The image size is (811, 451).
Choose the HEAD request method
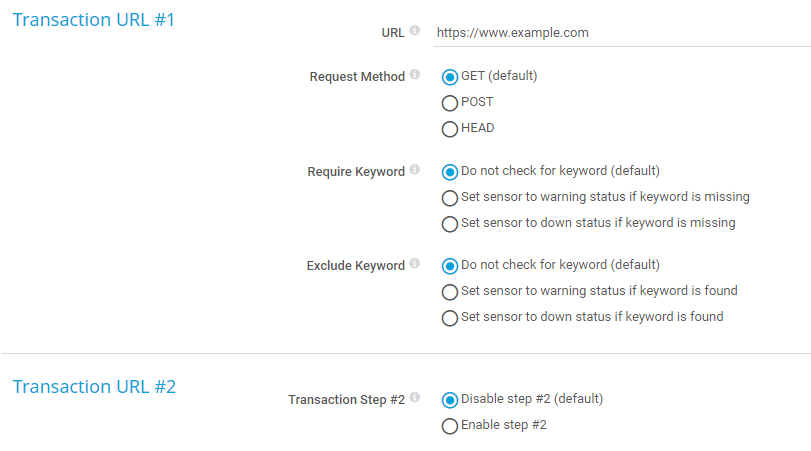pos(450,129)
